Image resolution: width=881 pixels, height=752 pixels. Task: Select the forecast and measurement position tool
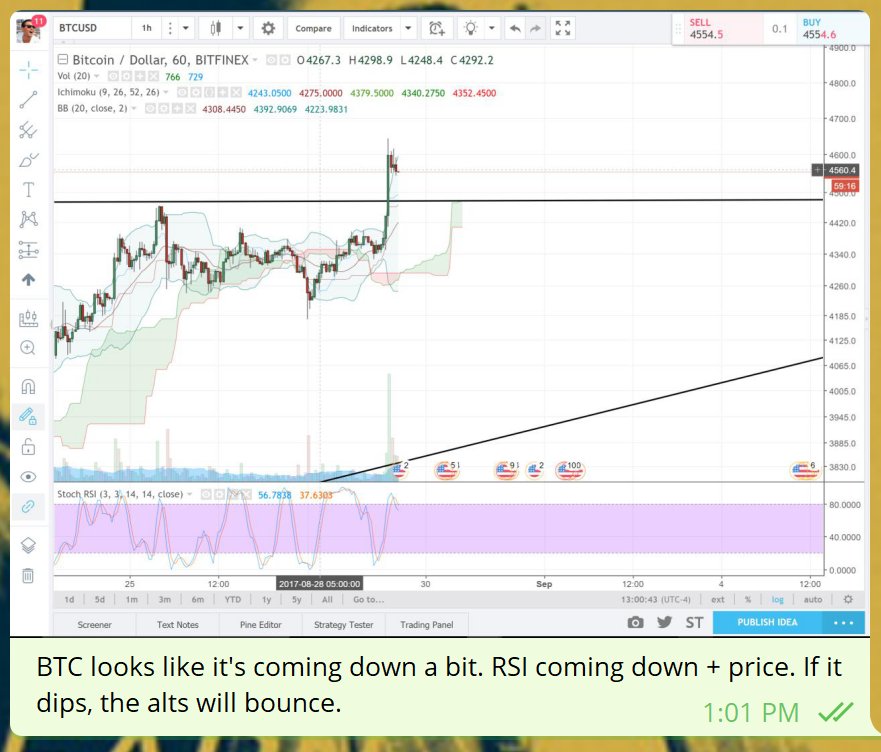click(x=28, y=250)
